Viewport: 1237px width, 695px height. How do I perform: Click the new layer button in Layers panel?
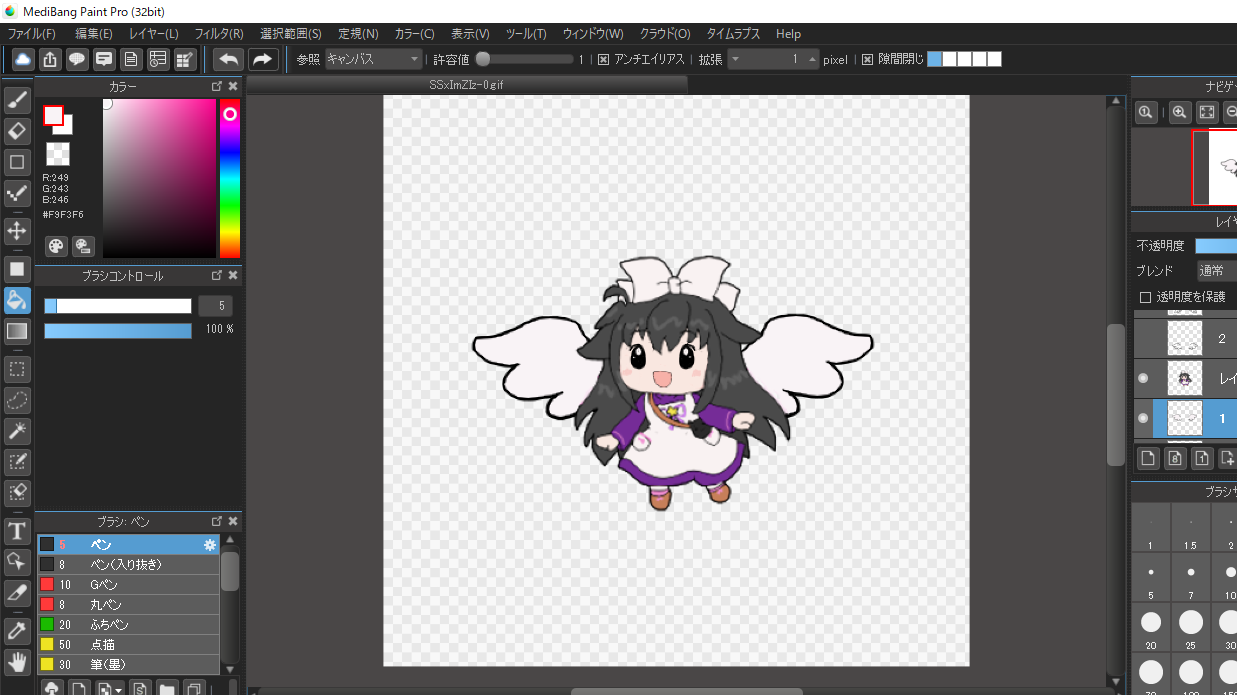1149,458
